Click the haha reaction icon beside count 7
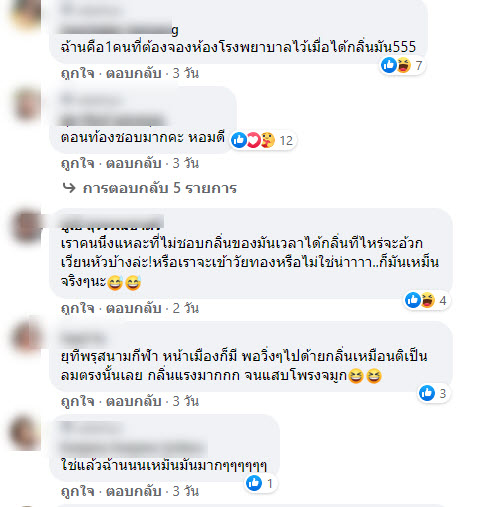The image size is (486, 507). point(403,65)
